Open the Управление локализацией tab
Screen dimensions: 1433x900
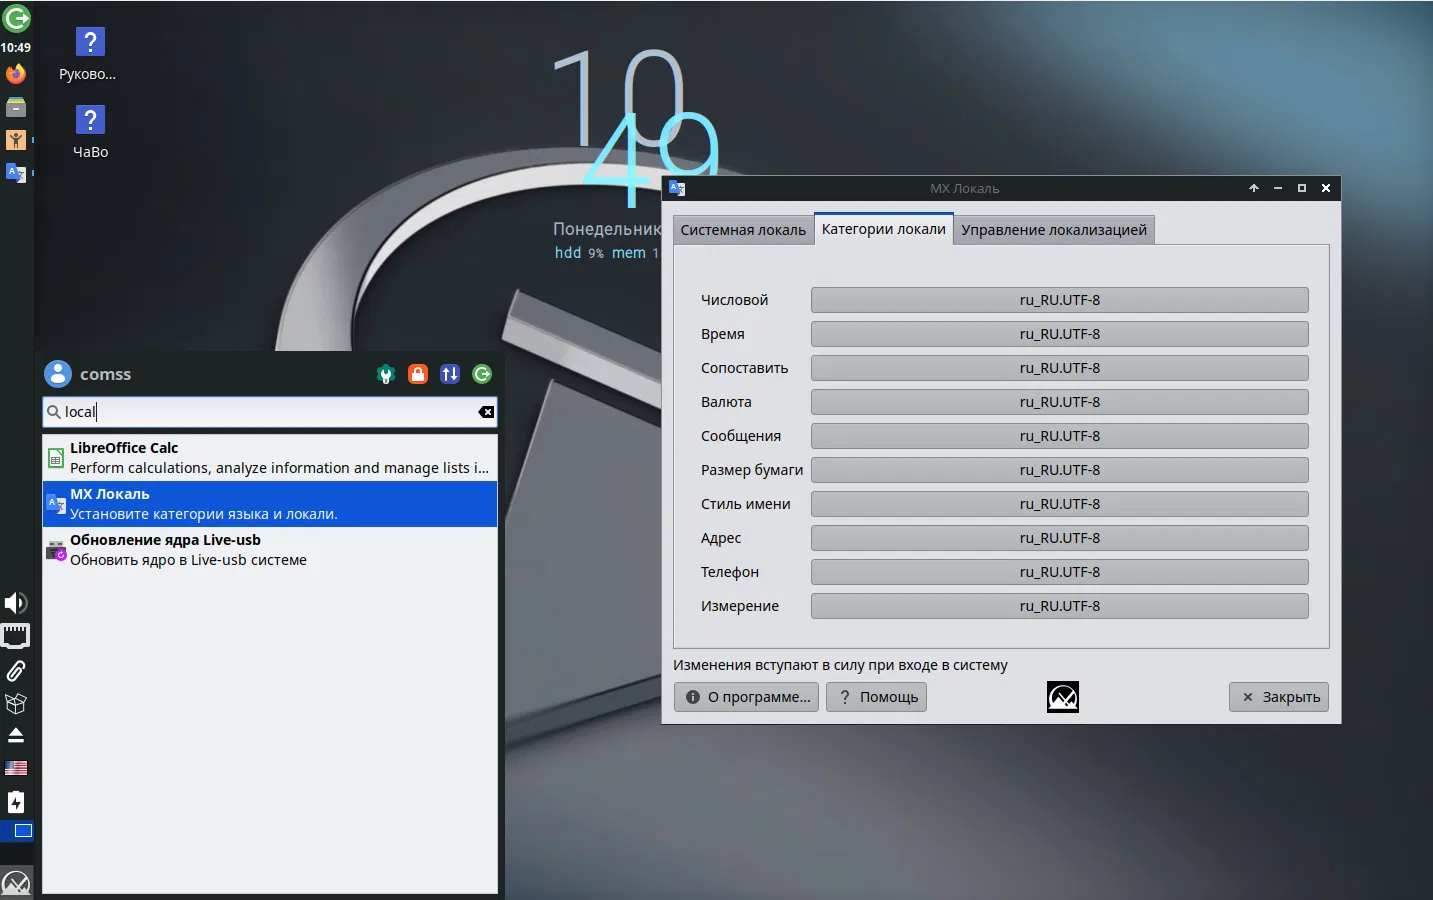(1054, 230)
